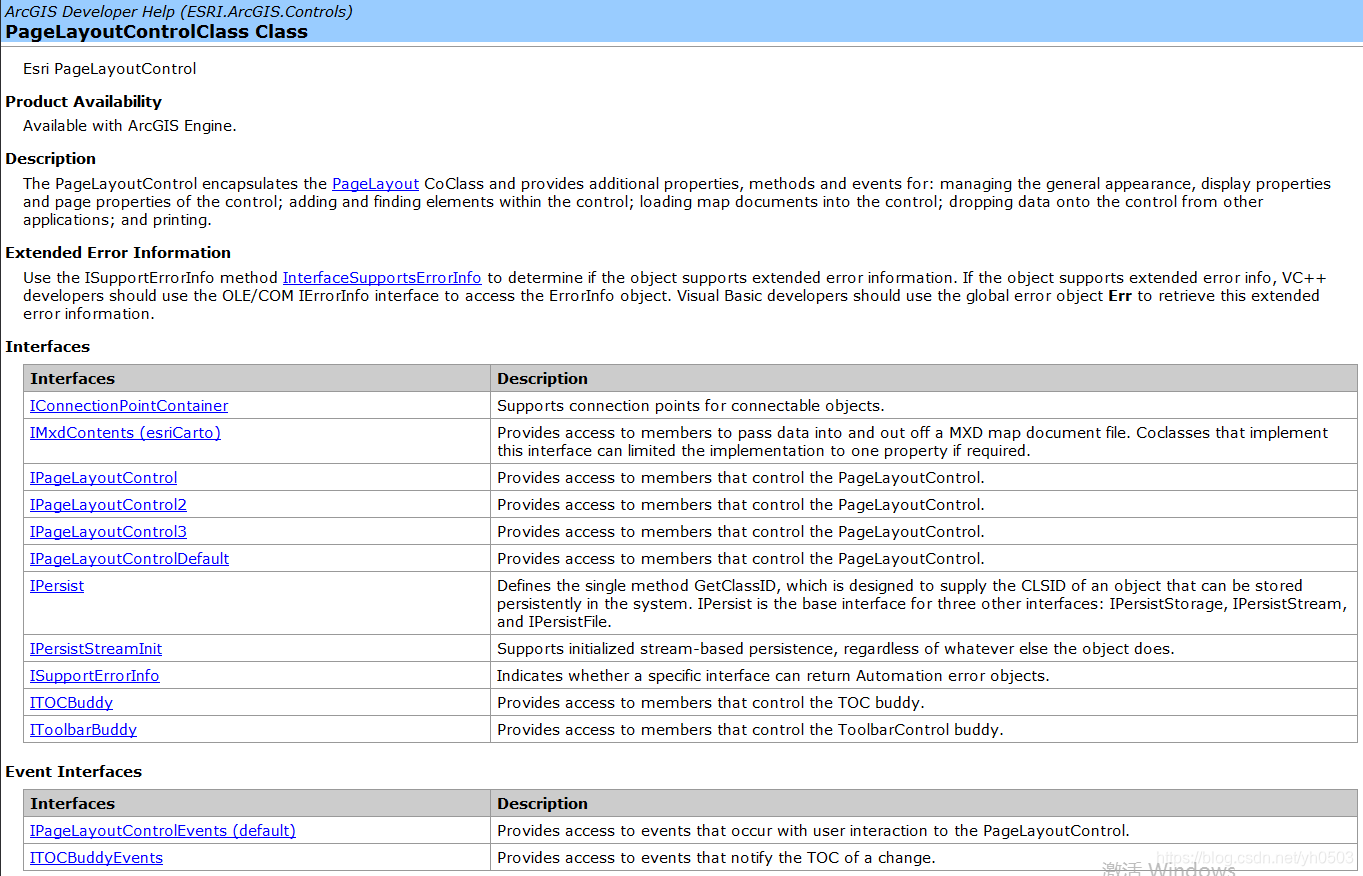1363x876 pixels.
Task: Open the IPageLayoutControl2 link
Action: 108,505
